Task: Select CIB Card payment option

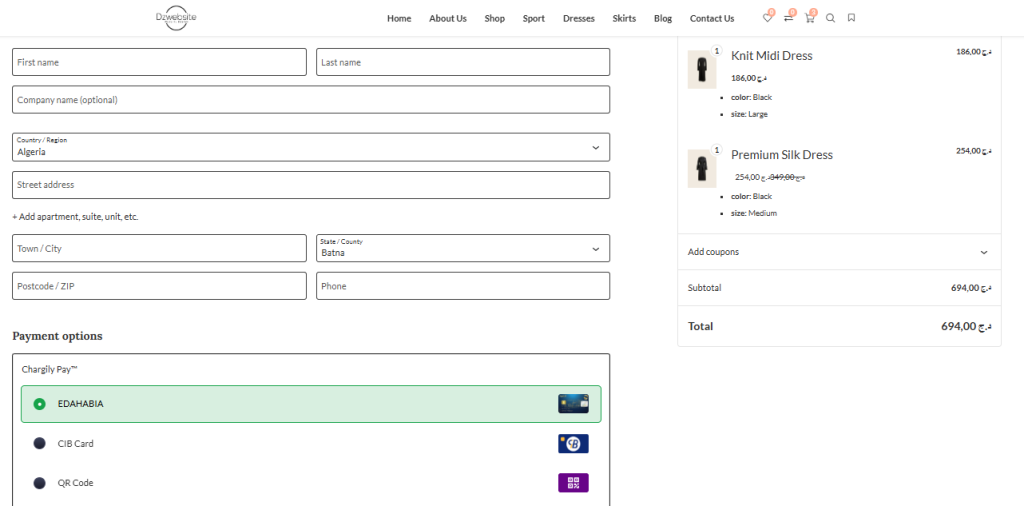Action: (39, 443)
